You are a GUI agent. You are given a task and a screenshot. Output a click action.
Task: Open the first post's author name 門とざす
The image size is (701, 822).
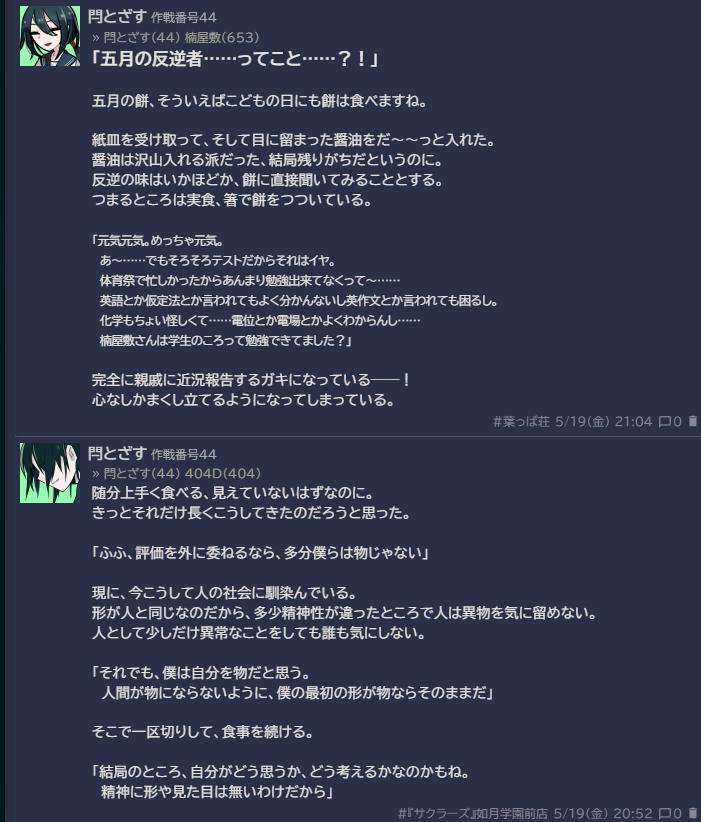[x=117, y=16]
